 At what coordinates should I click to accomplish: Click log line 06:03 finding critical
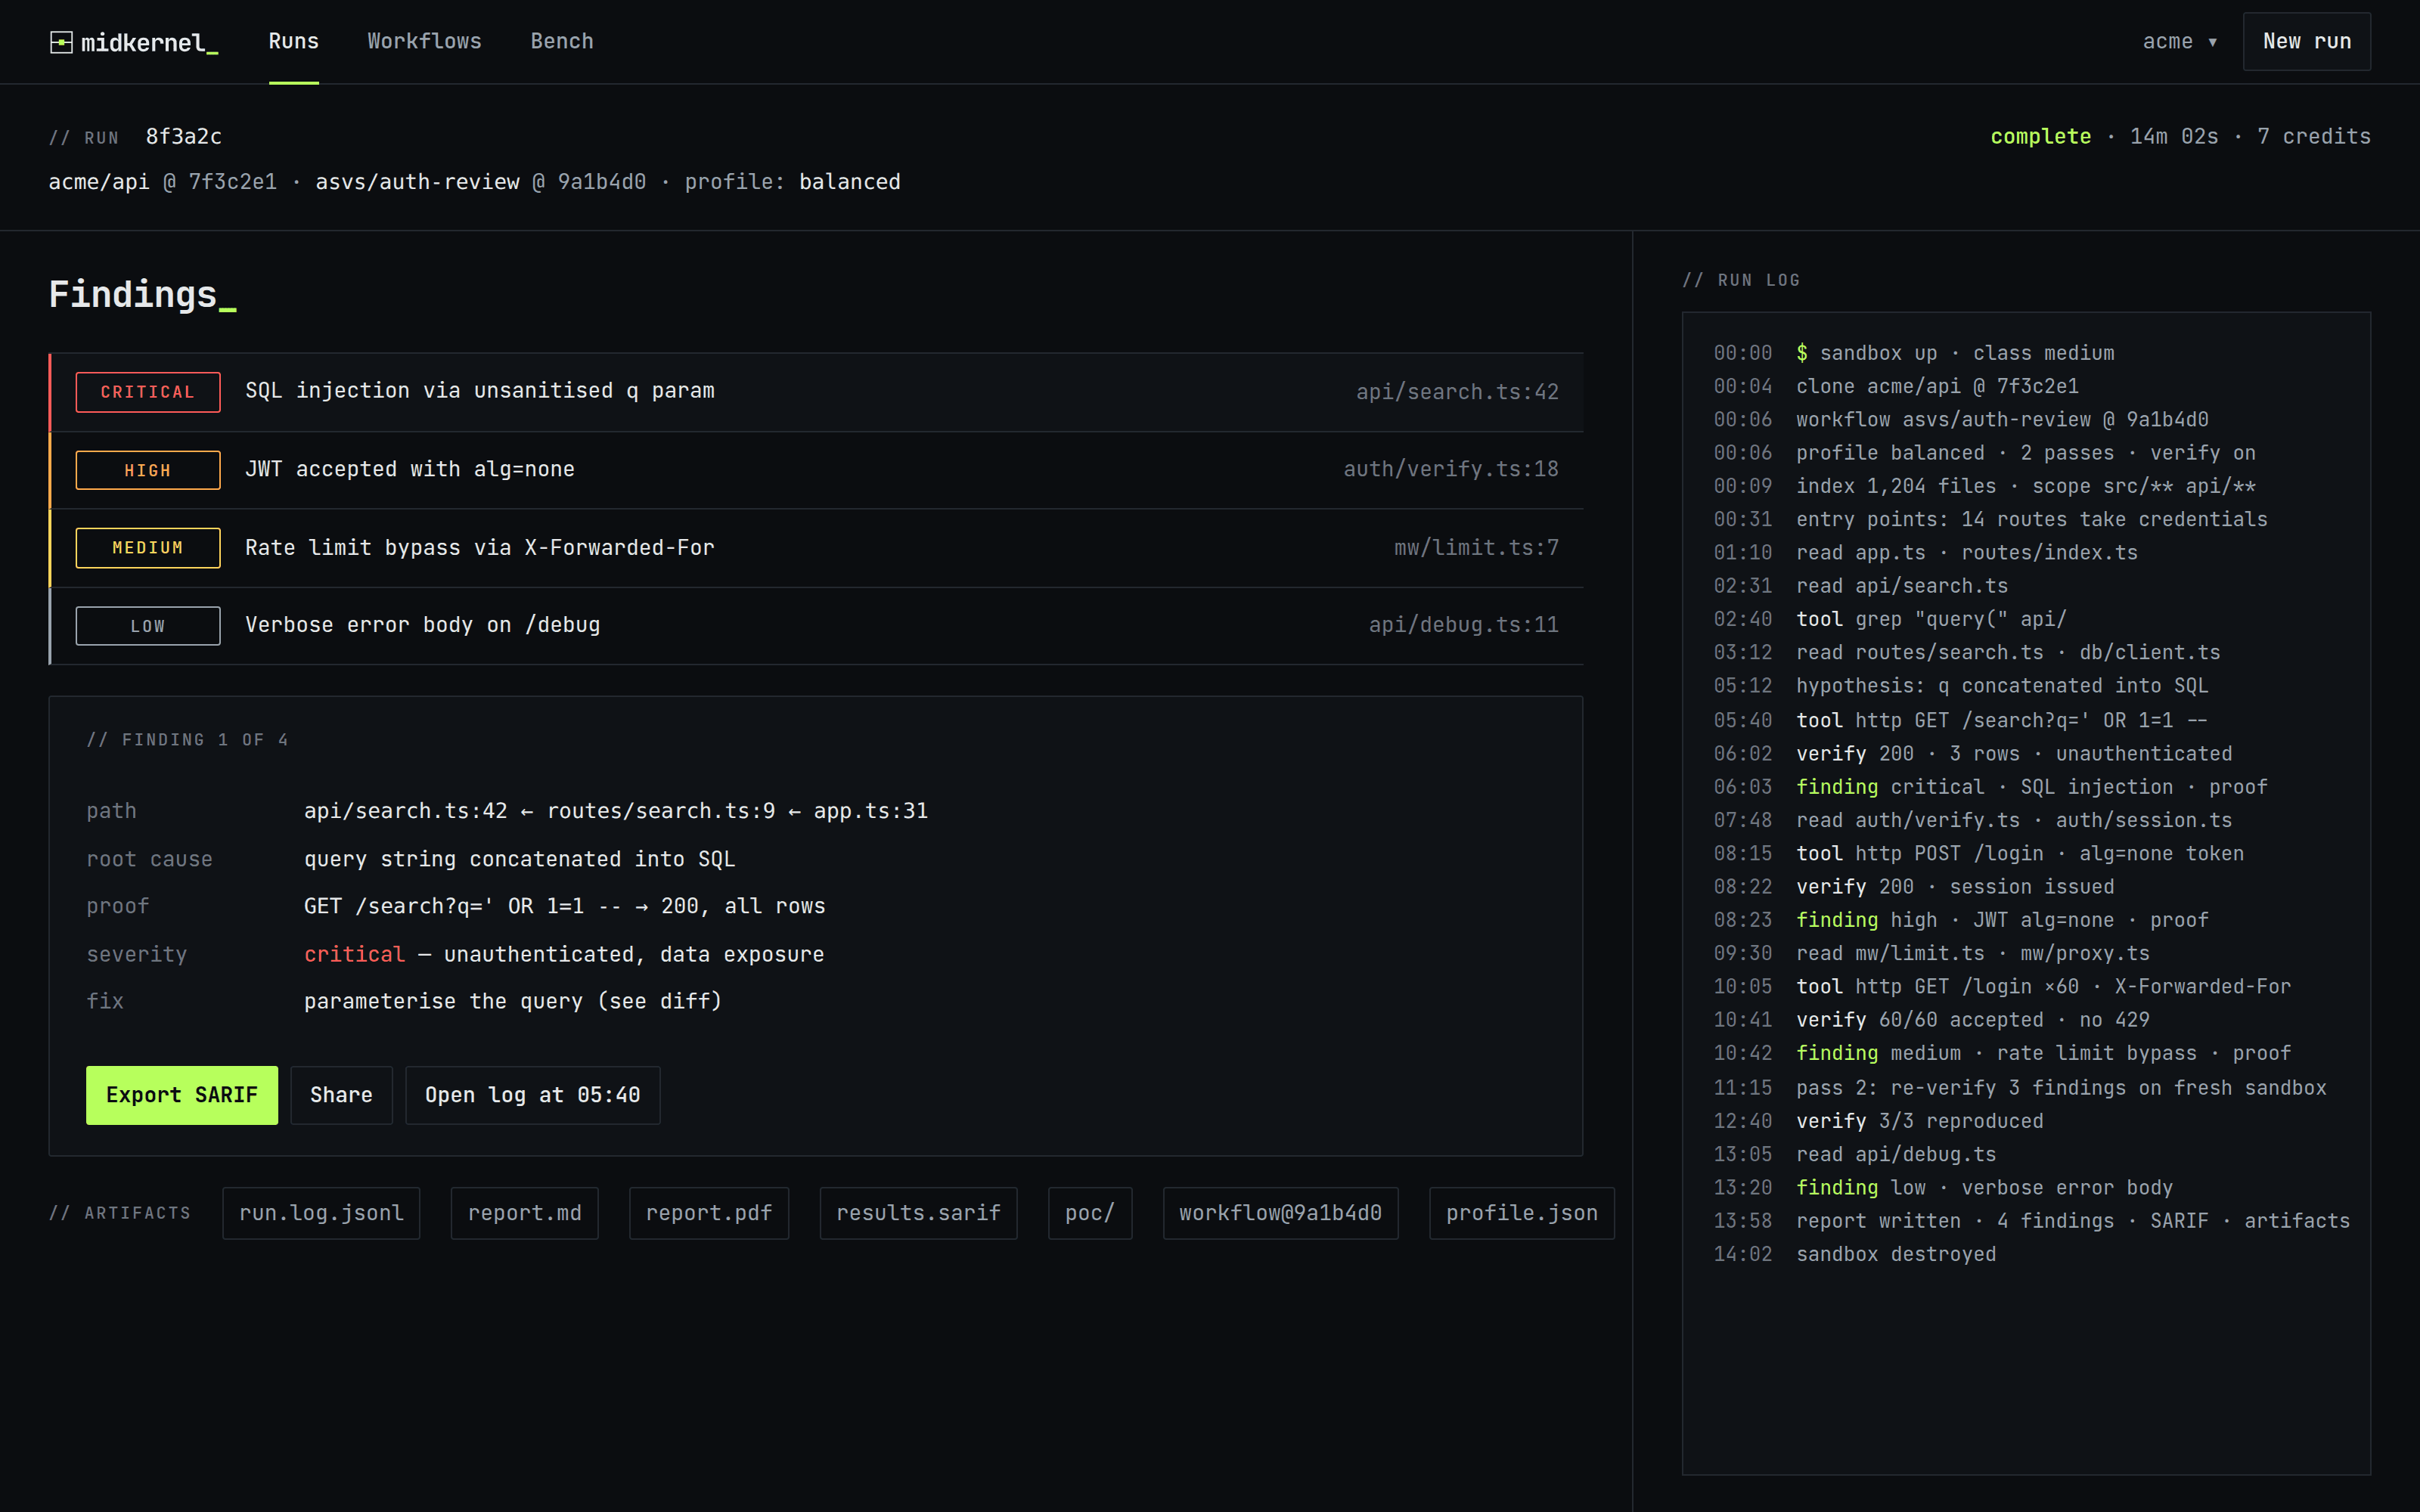coord(1990,787)
